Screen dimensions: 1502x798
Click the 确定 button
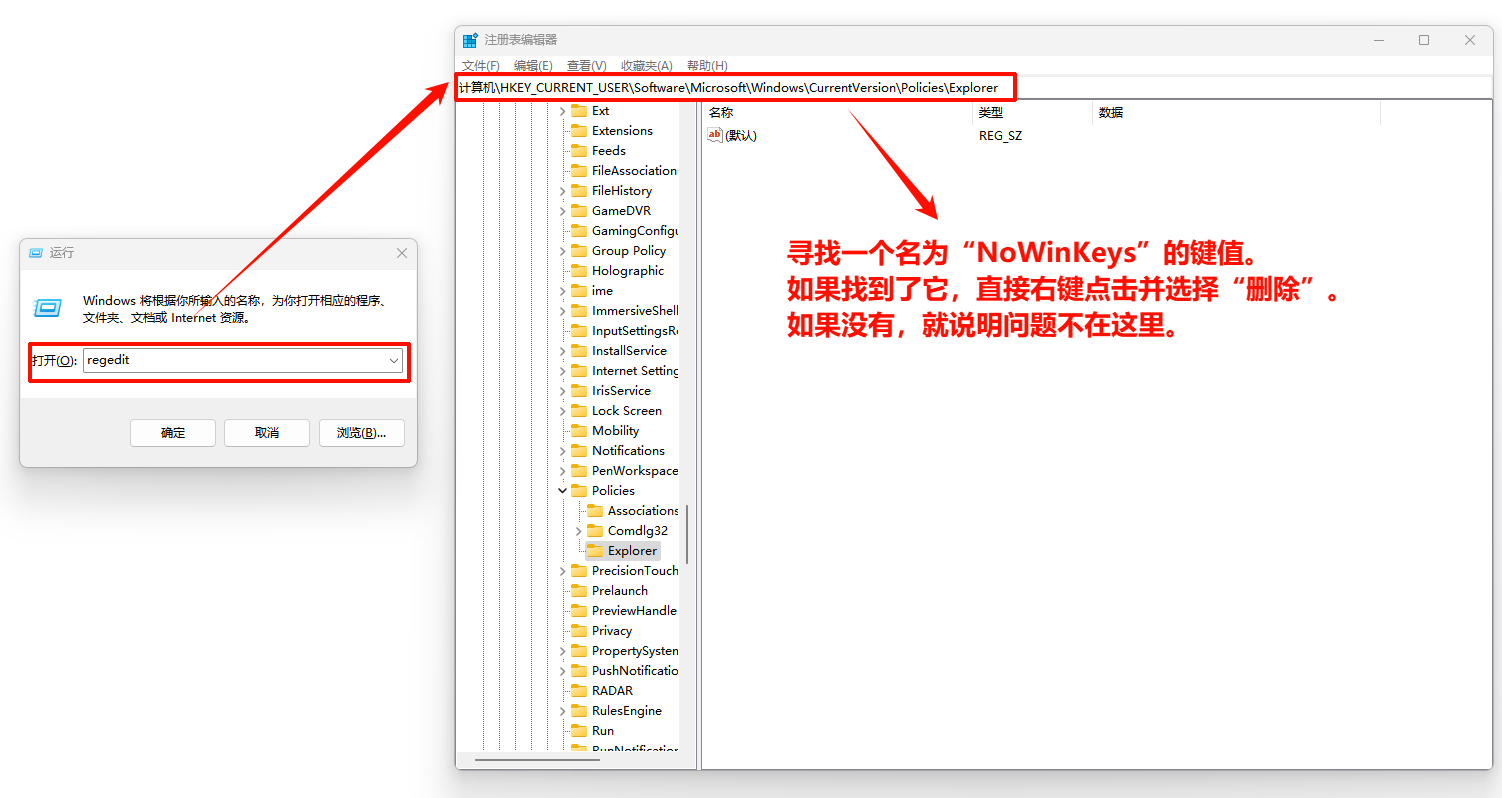point(172,432)
